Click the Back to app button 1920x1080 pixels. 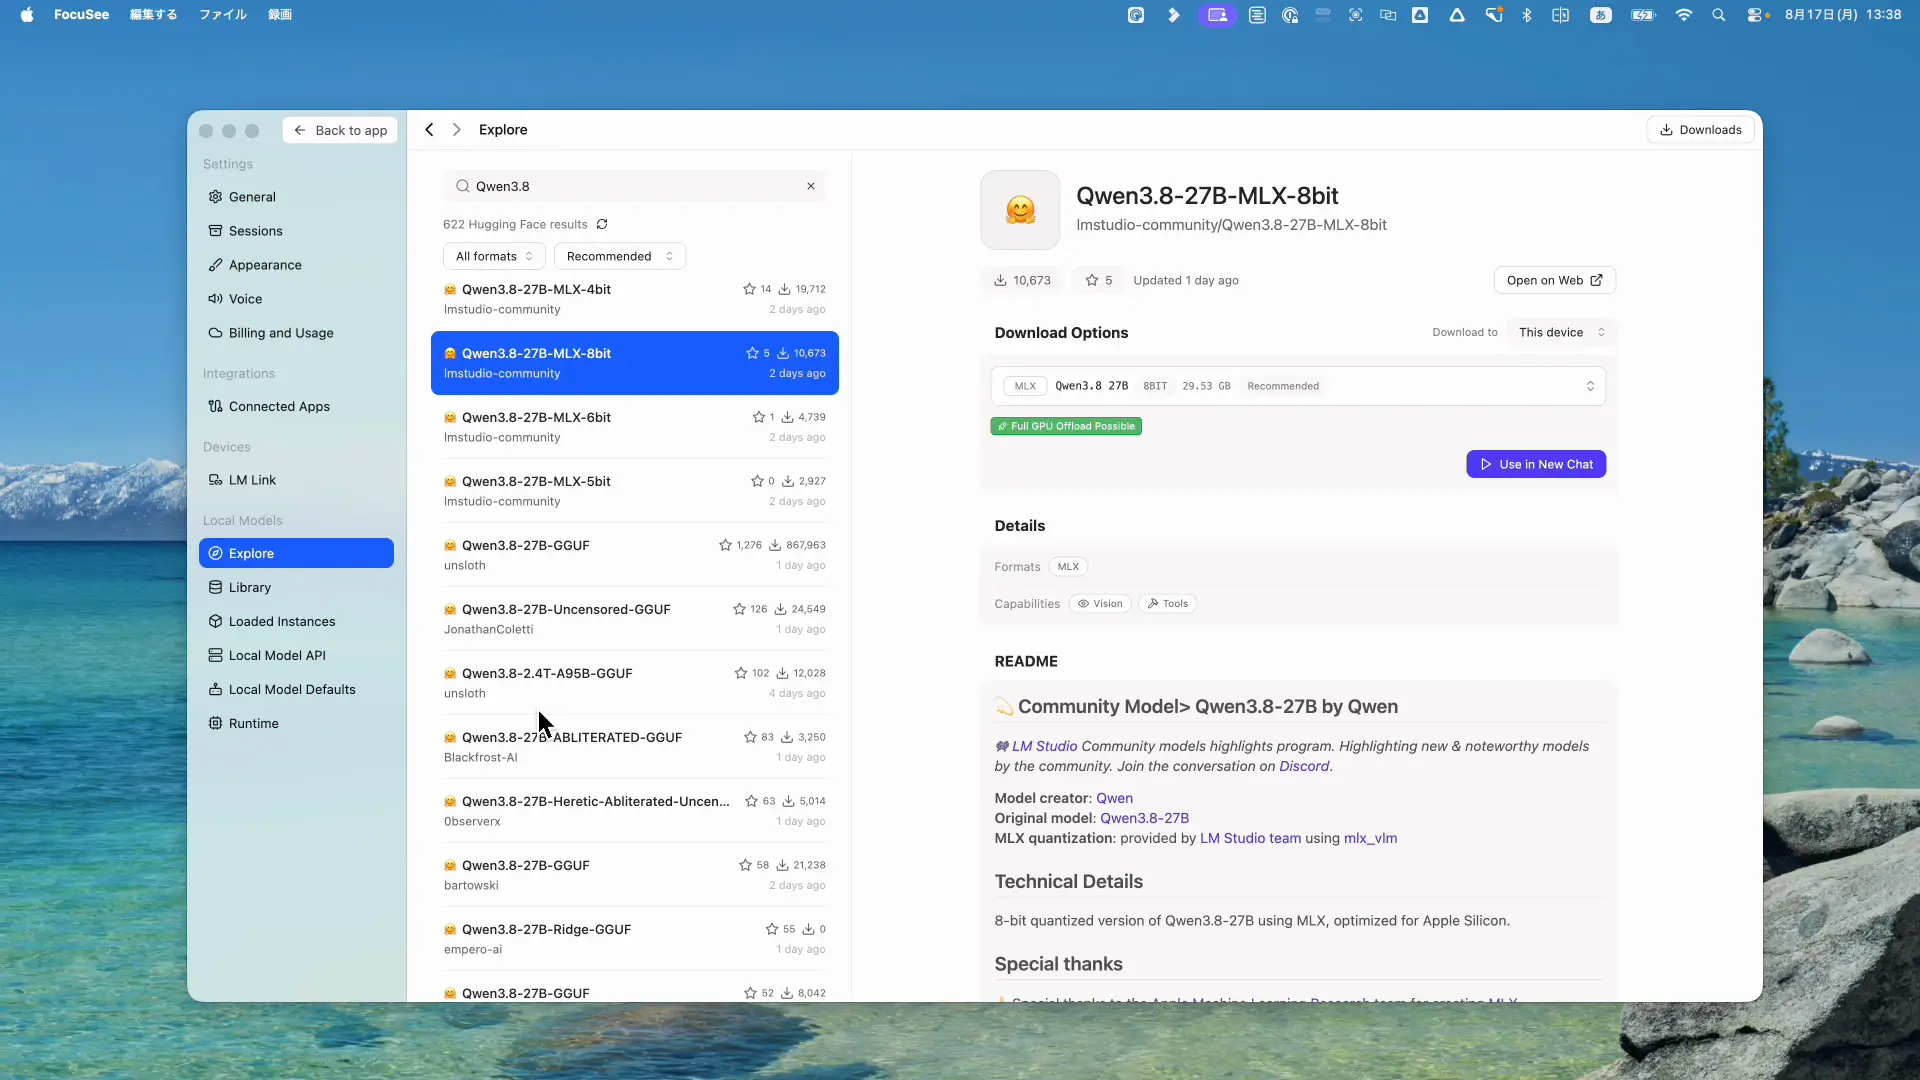pos(340,130)
